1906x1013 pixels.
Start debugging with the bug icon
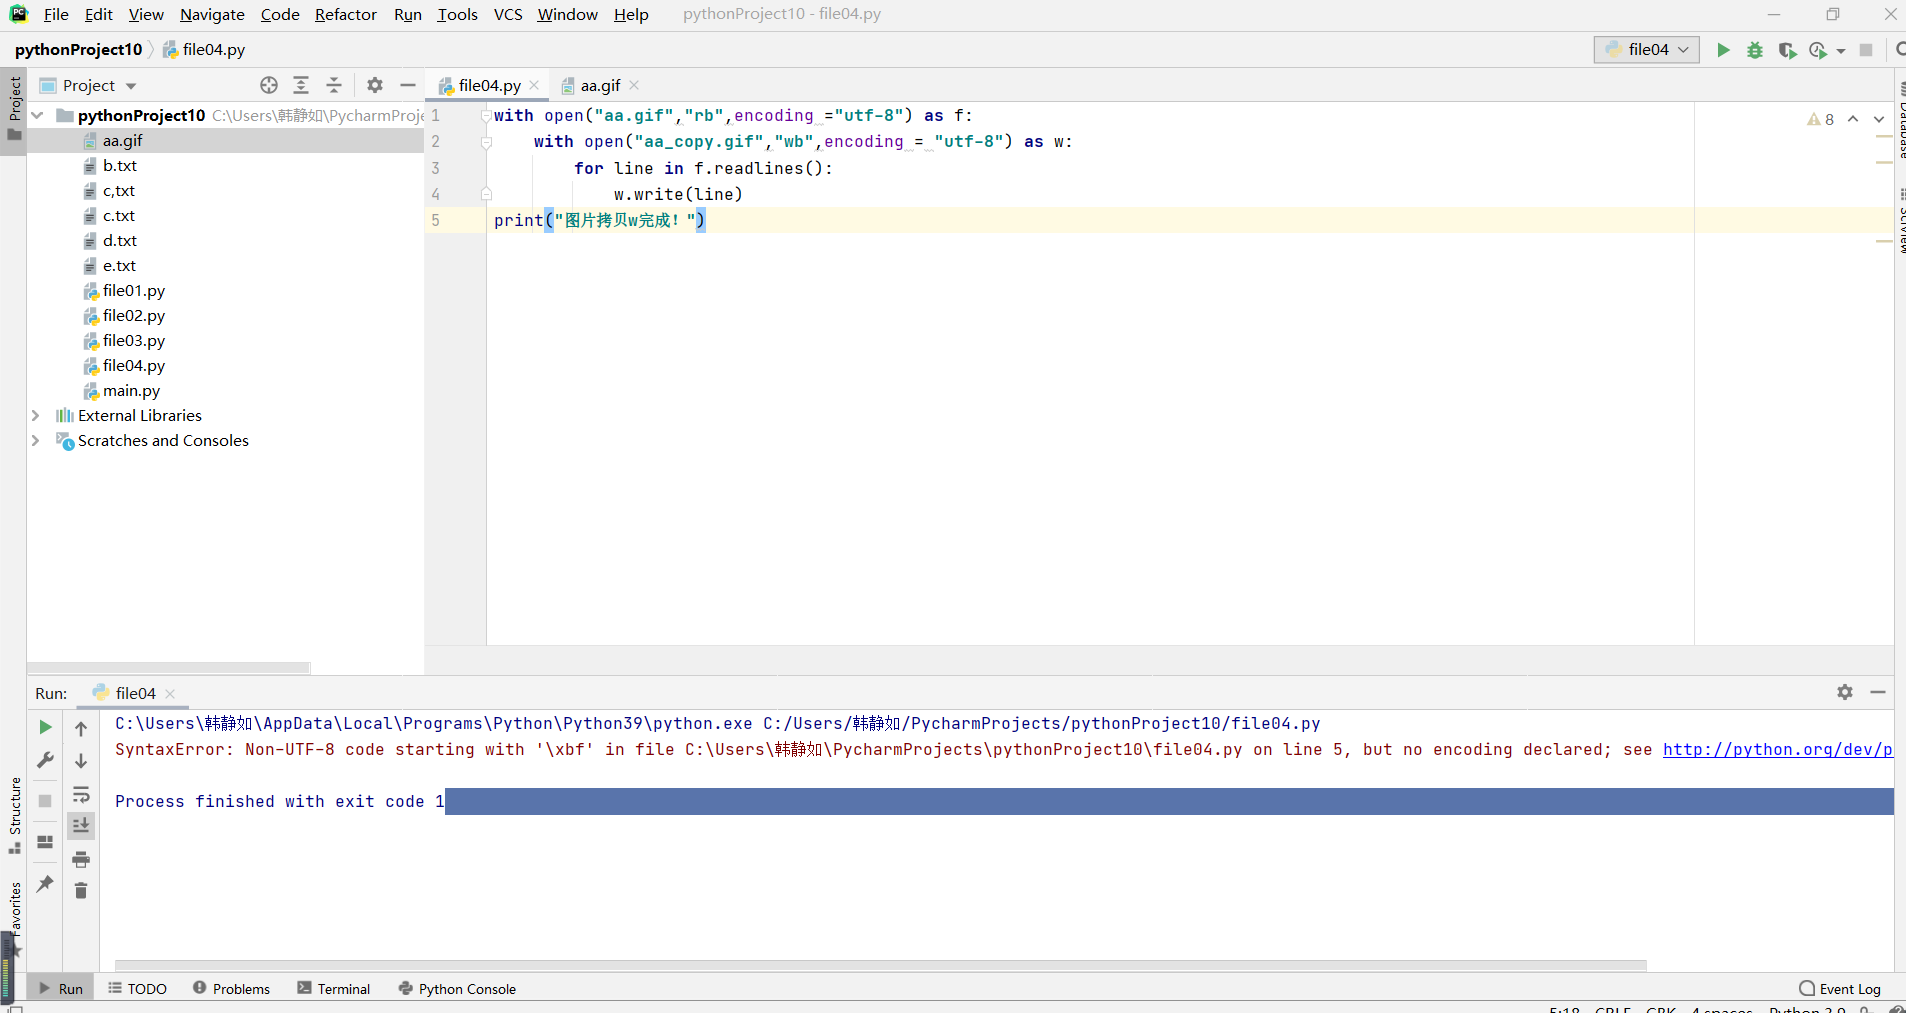(1755, 50)
